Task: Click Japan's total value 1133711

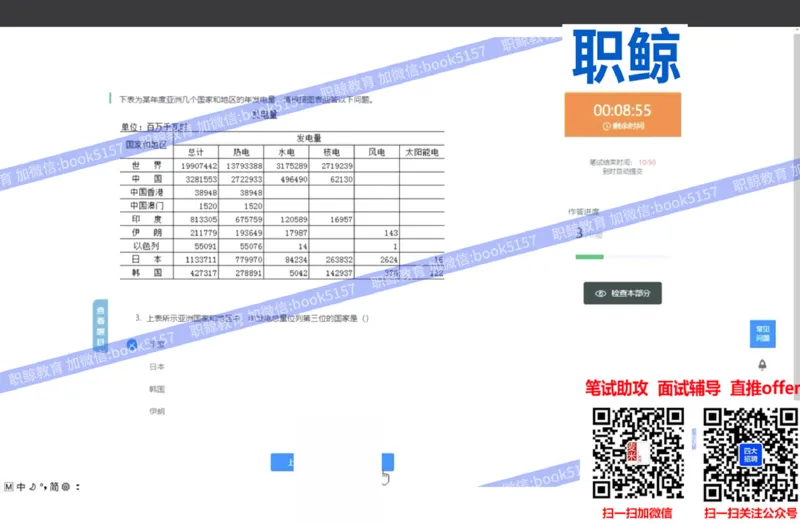Action: (x=201, y=260)
